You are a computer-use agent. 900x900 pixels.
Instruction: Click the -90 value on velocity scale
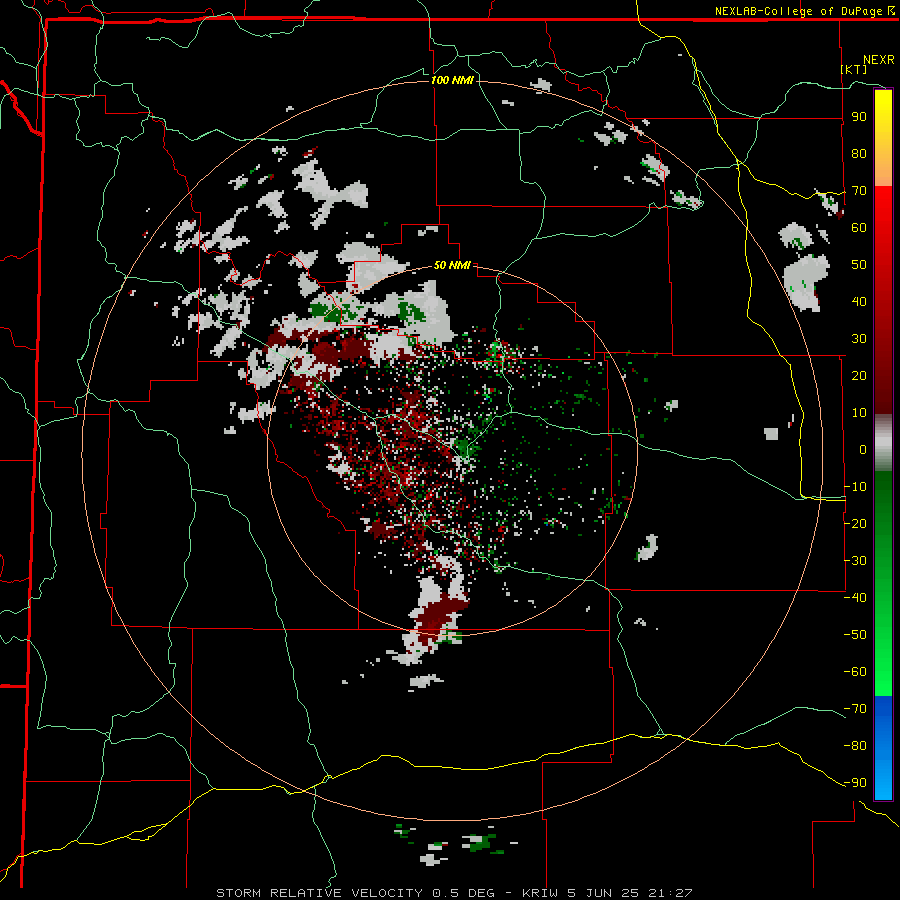point(855,783)
